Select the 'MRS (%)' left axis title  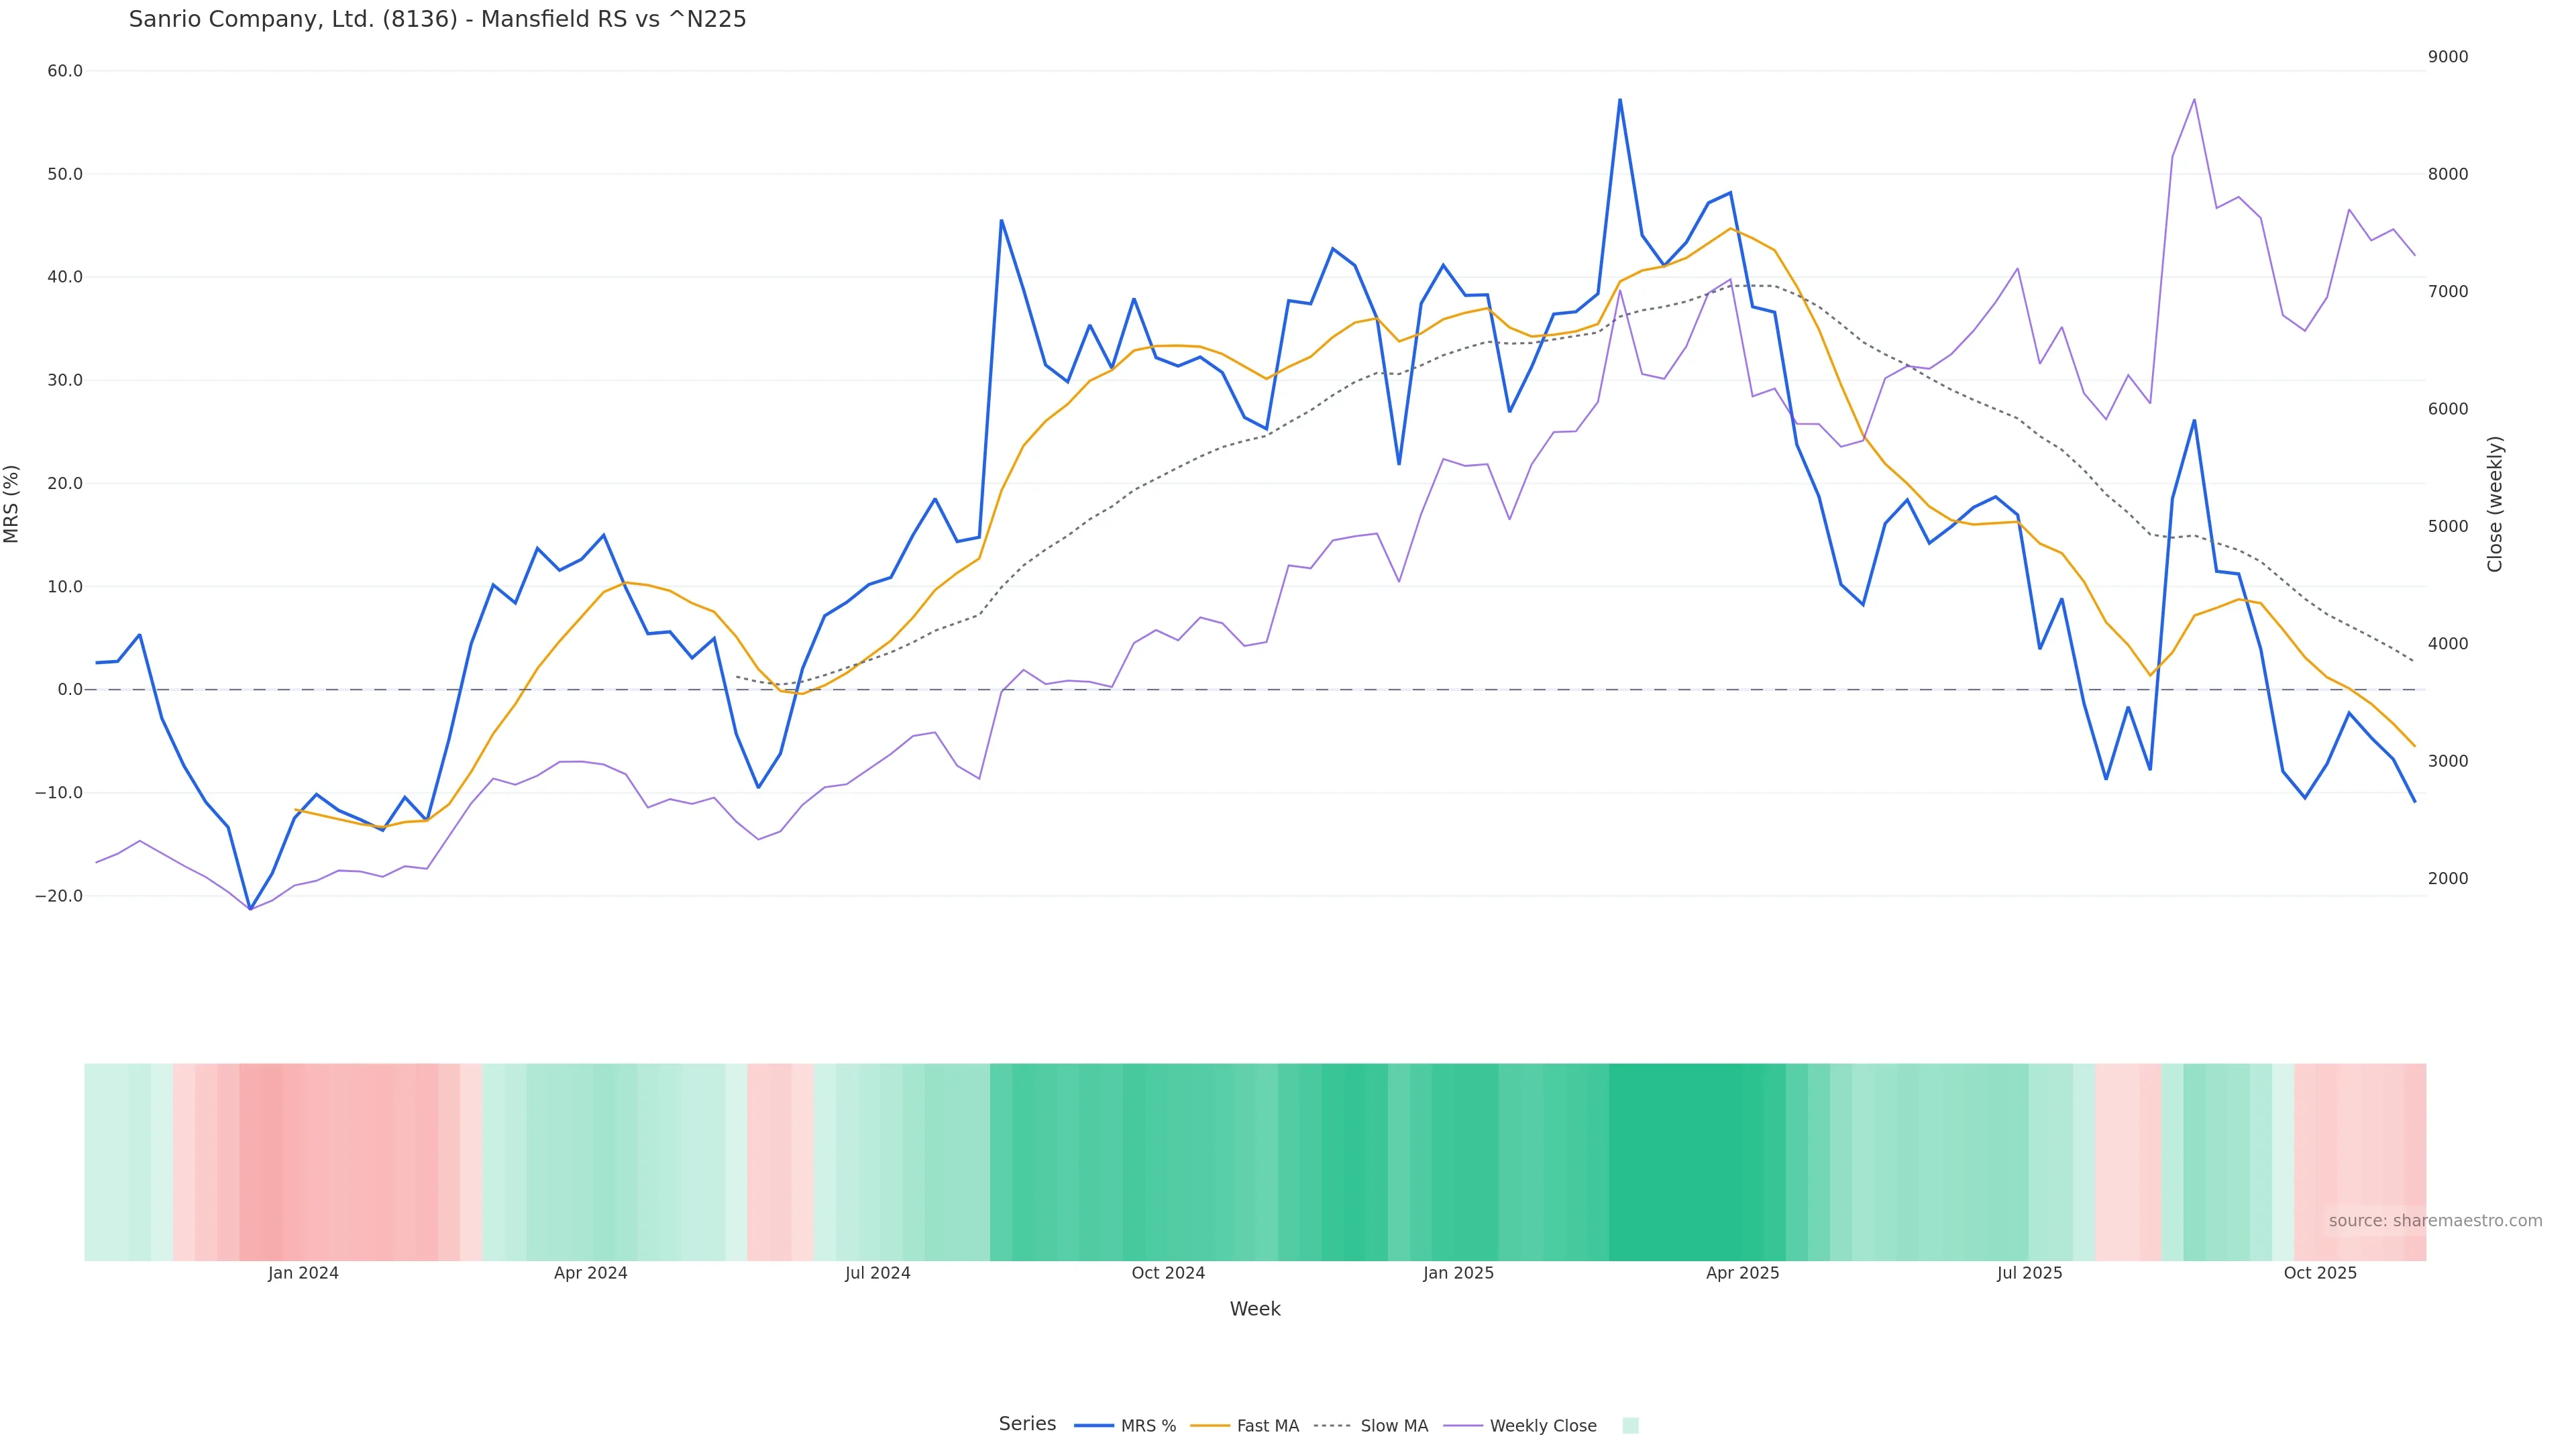coord(12,504)
